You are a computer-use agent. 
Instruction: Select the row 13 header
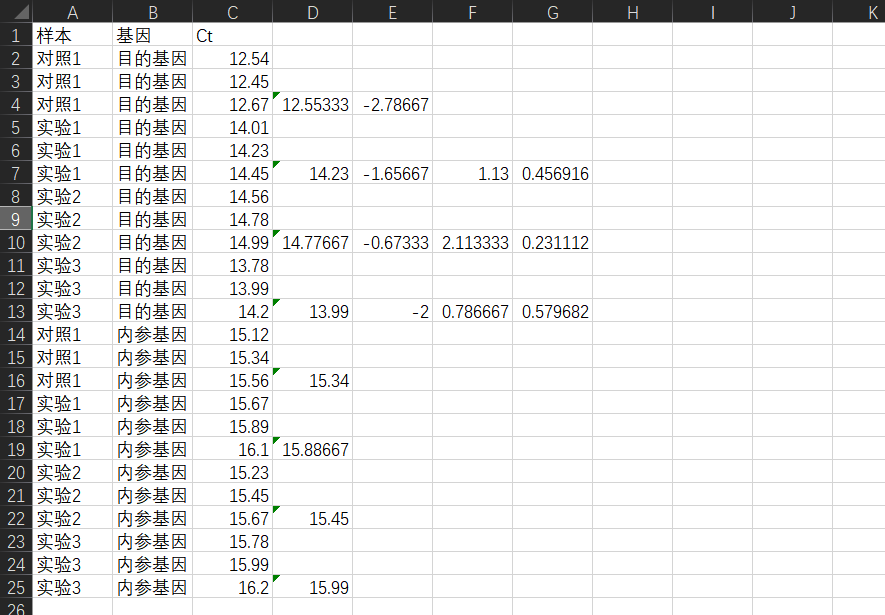[x=15, y=311]
